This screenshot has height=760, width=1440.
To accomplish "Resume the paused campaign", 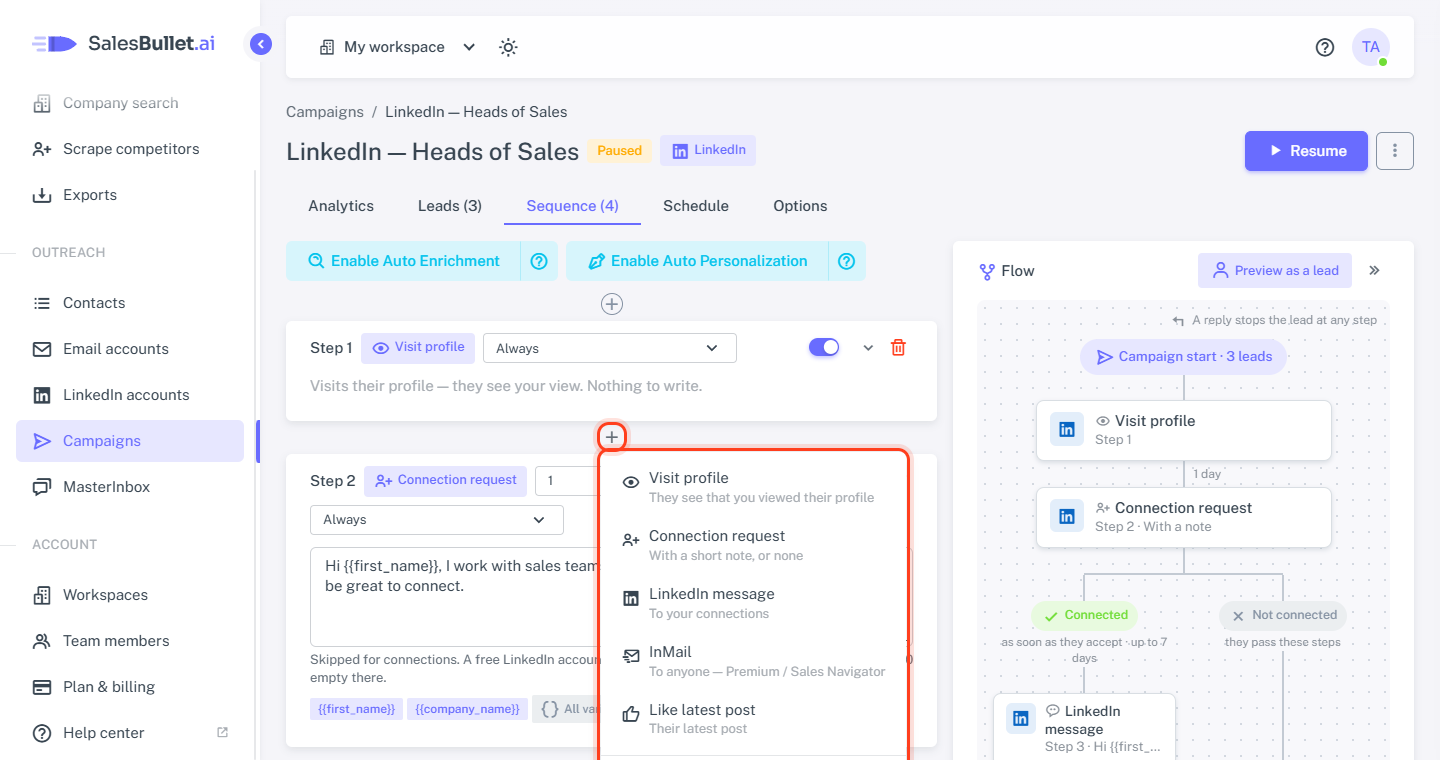I will (x=1306, y=151).
